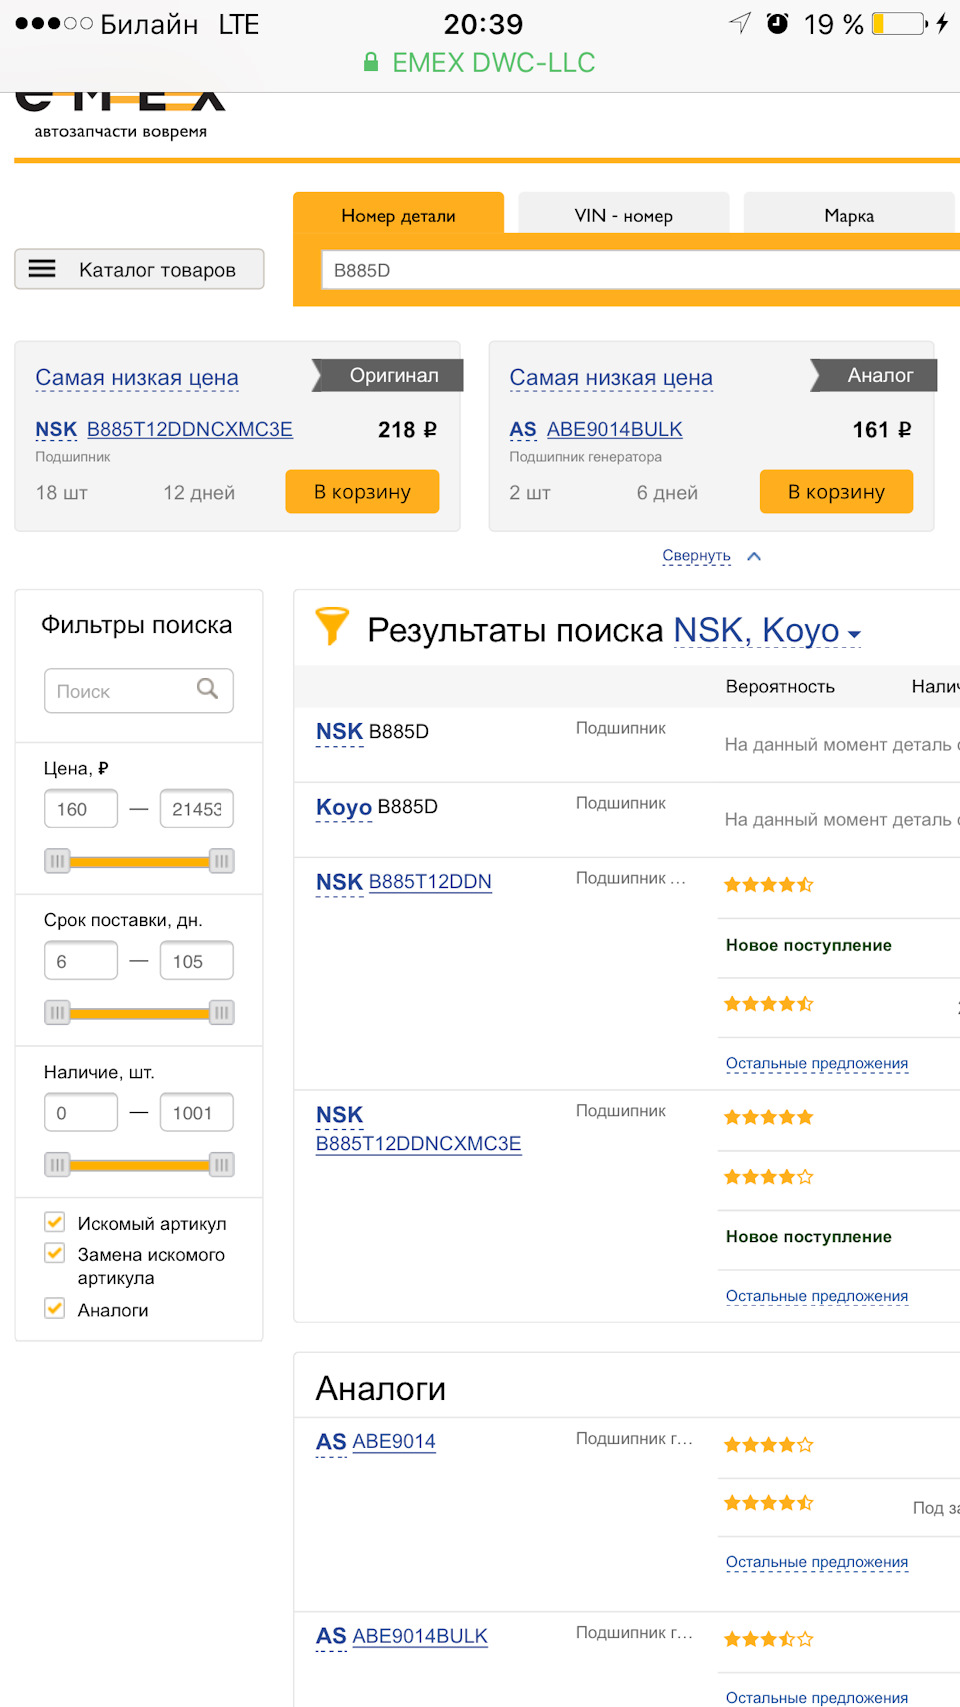Click the maximum price field showing 21453
This screenshot has height=1707, width=960.
click(197, 809)
